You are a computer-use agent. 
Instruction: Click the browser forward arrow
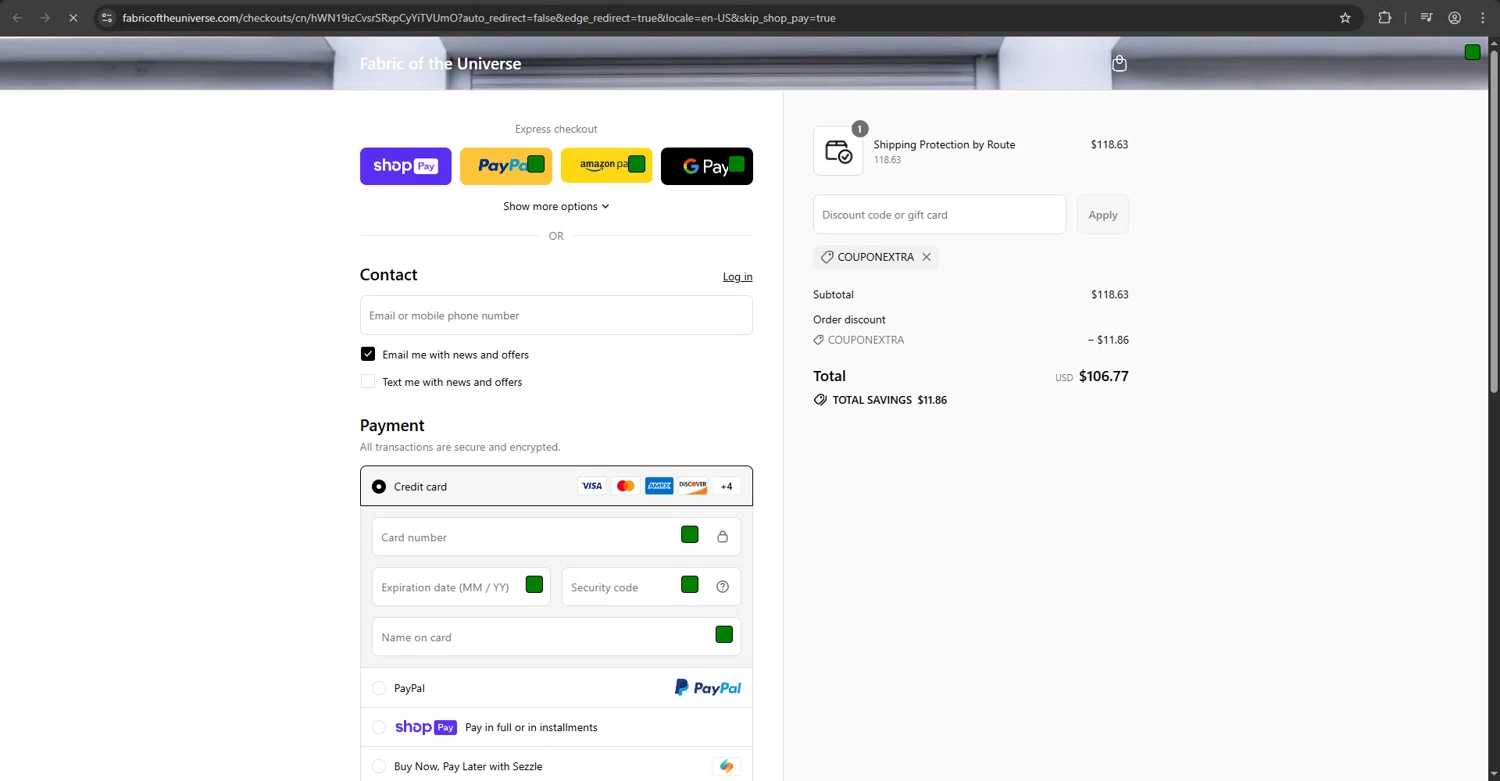(45, 18)
